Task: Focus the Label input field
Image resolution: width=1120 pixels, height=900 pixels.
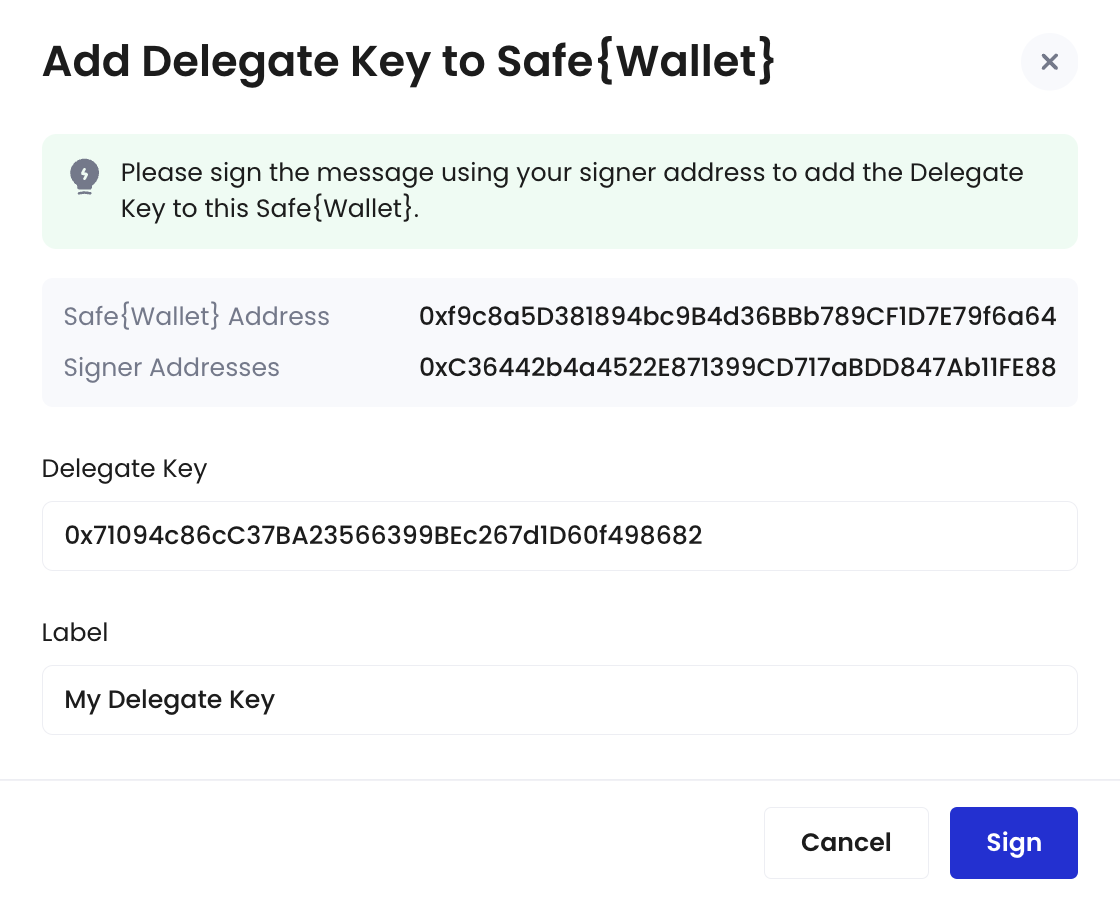Action: pyautogui.click(x=559, y=700)
